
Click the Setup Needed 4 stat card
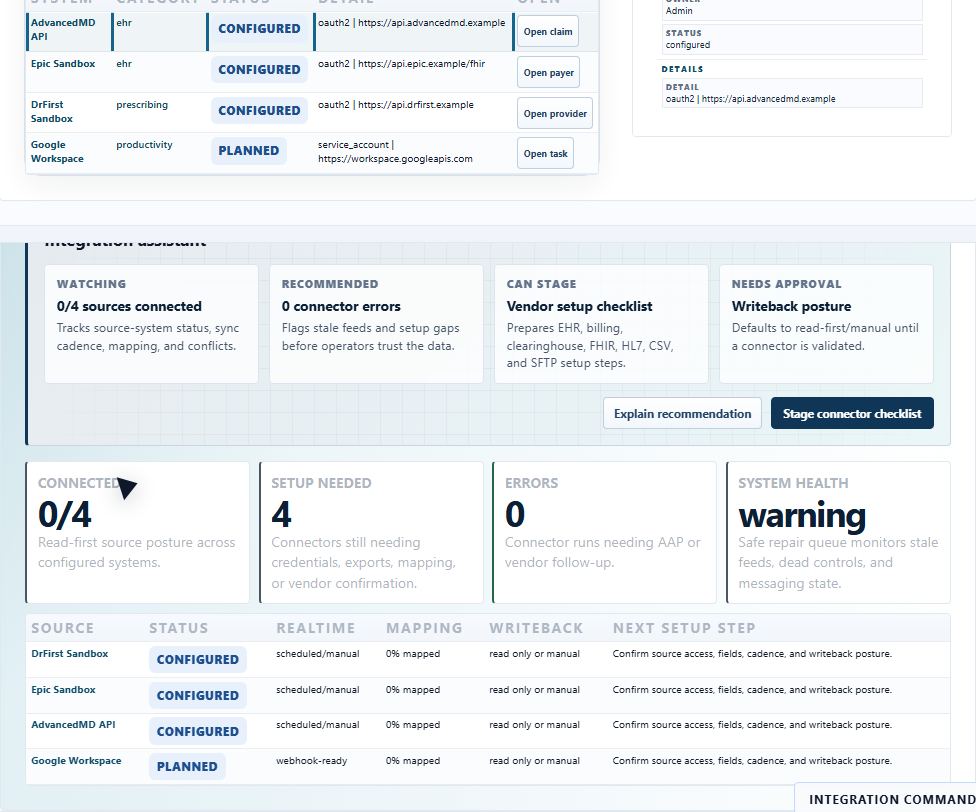371,533
